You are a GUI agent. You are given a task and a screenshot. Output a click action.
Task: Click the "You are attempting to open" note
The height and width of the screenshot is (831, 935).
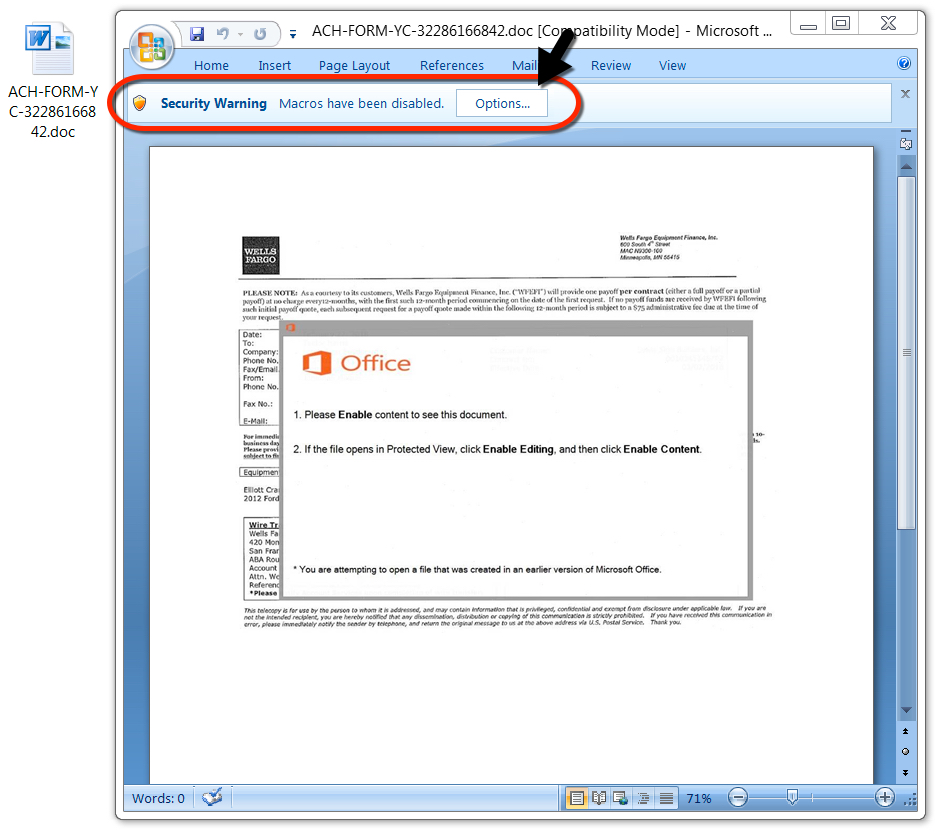click(477, 569)
